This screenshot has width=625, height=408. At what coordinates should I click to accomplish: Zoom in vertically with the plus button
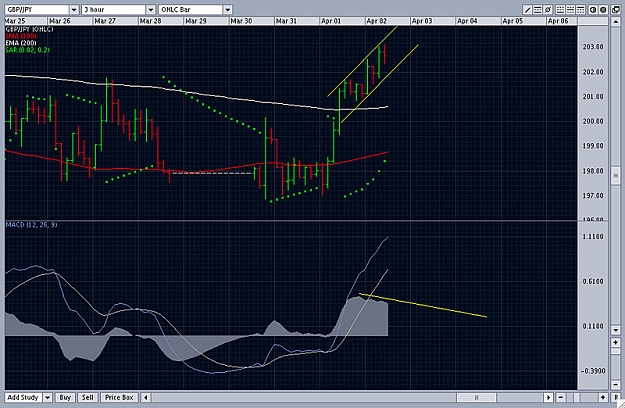tap(615, 343)
